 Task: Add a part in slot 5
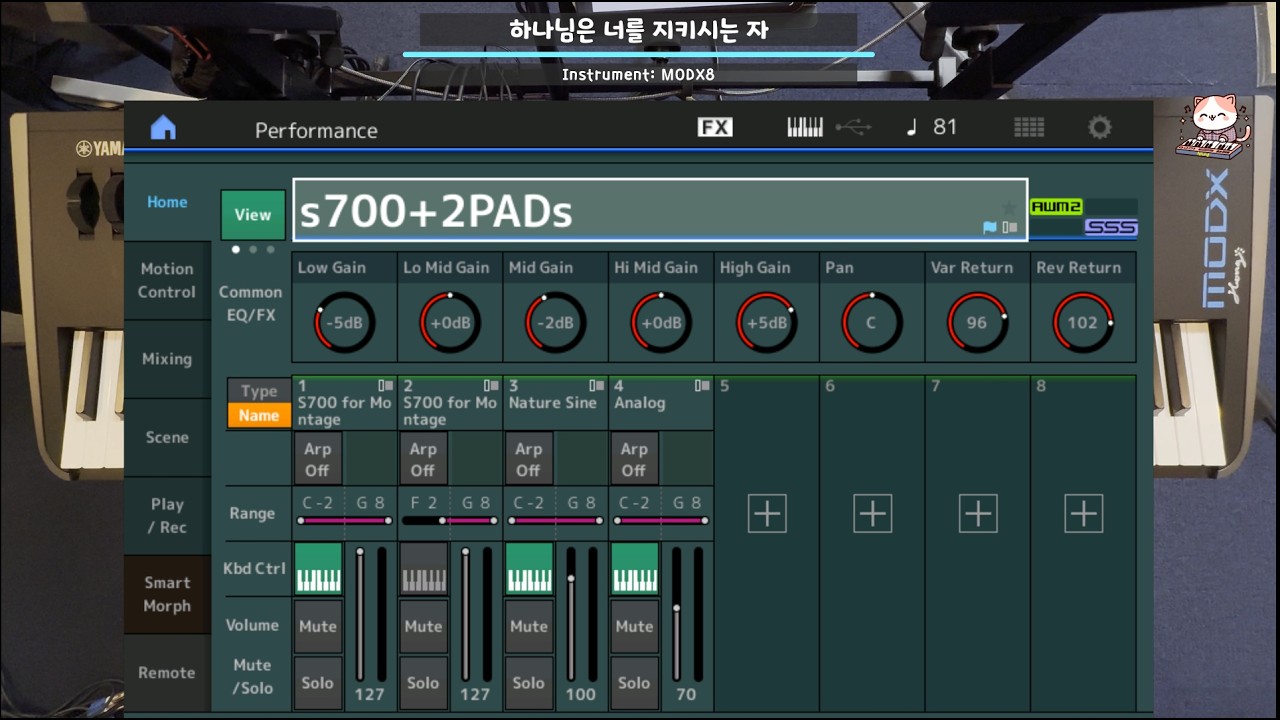(767, 513)
